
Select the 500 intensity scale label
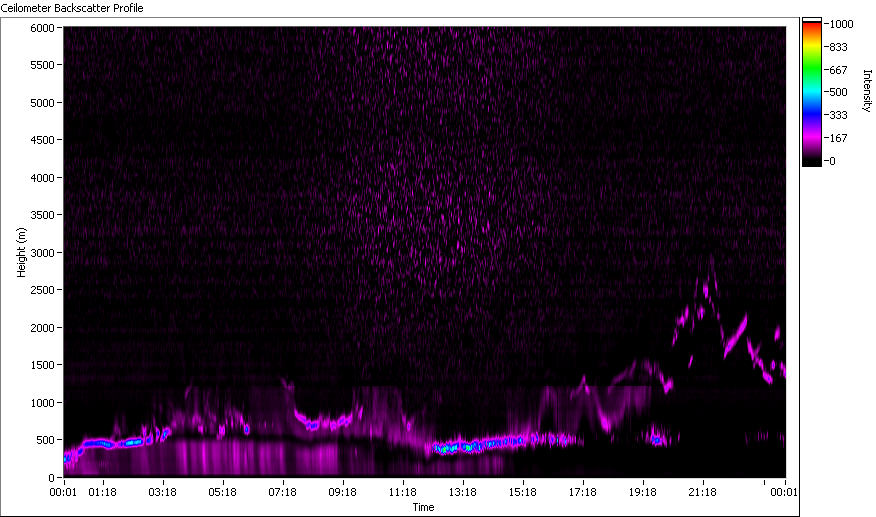[x=839, y=92]
